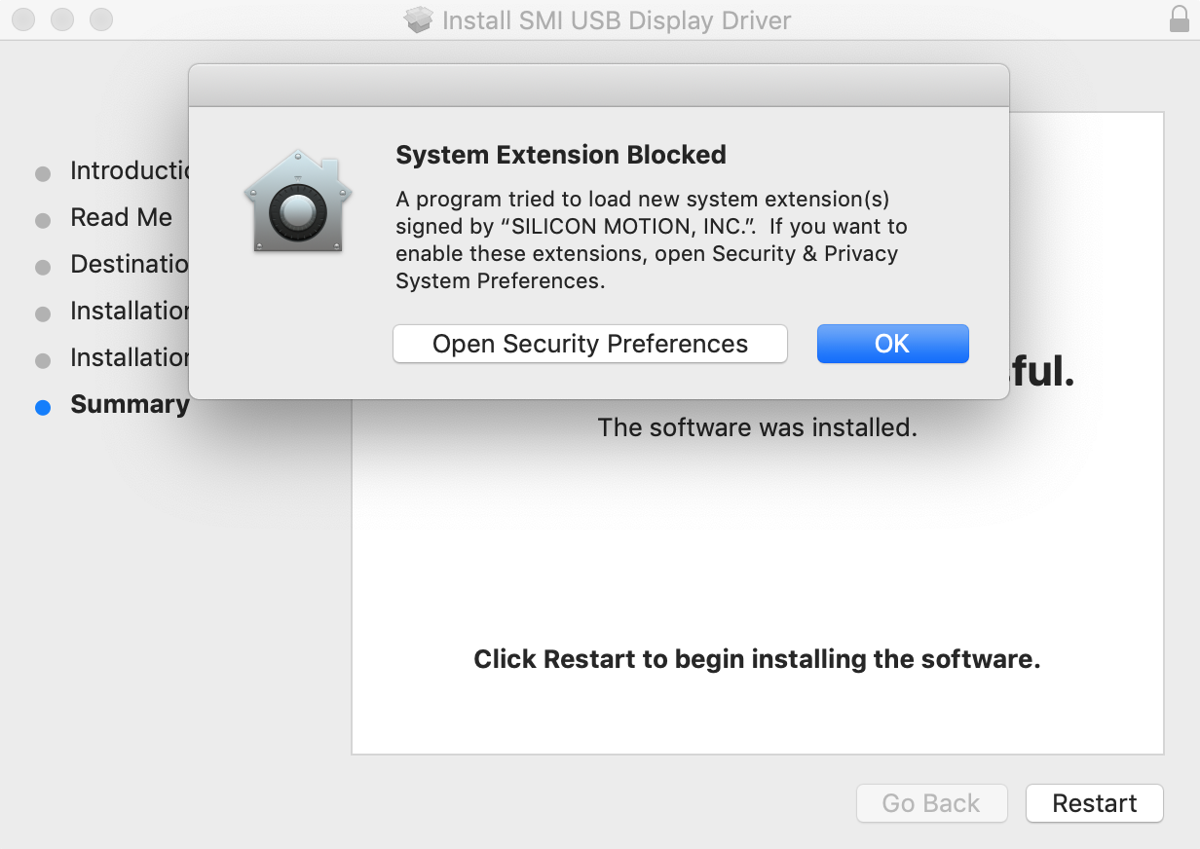Click the yellow minimize button

[62, 19]
